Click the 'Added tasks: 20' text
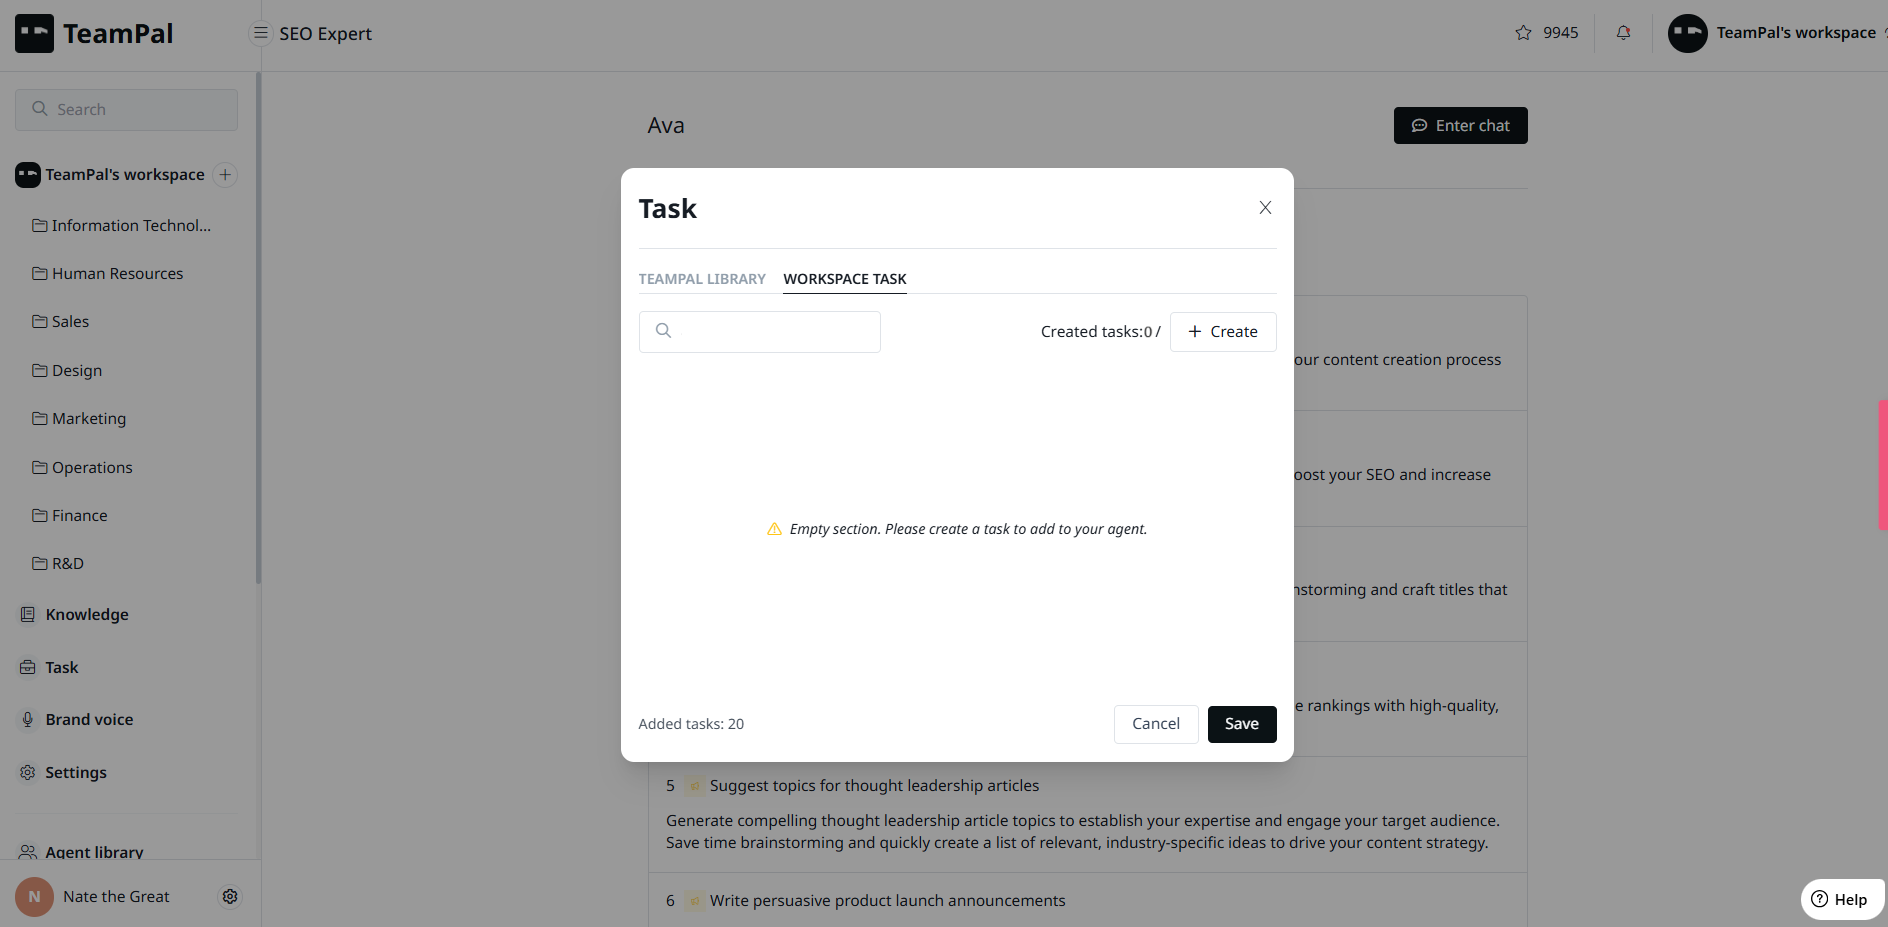Screen dimensions: 1888x927 click(x=691, y=724)
